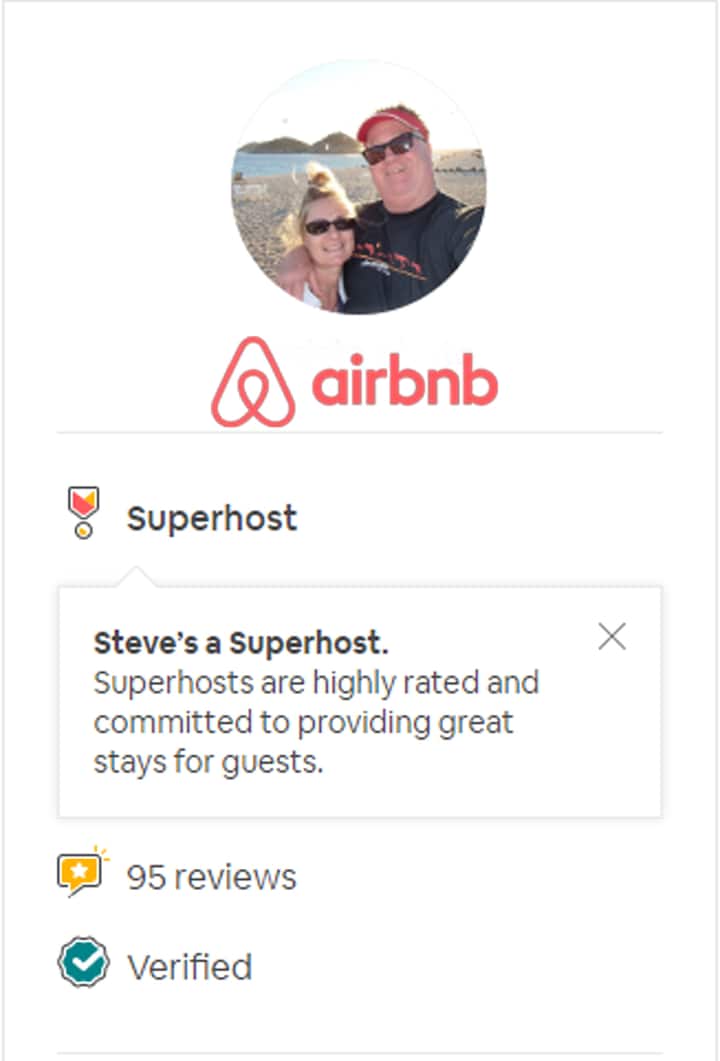
Task: Click the teal Verified checkmark badge
Action: pos(83,962)
